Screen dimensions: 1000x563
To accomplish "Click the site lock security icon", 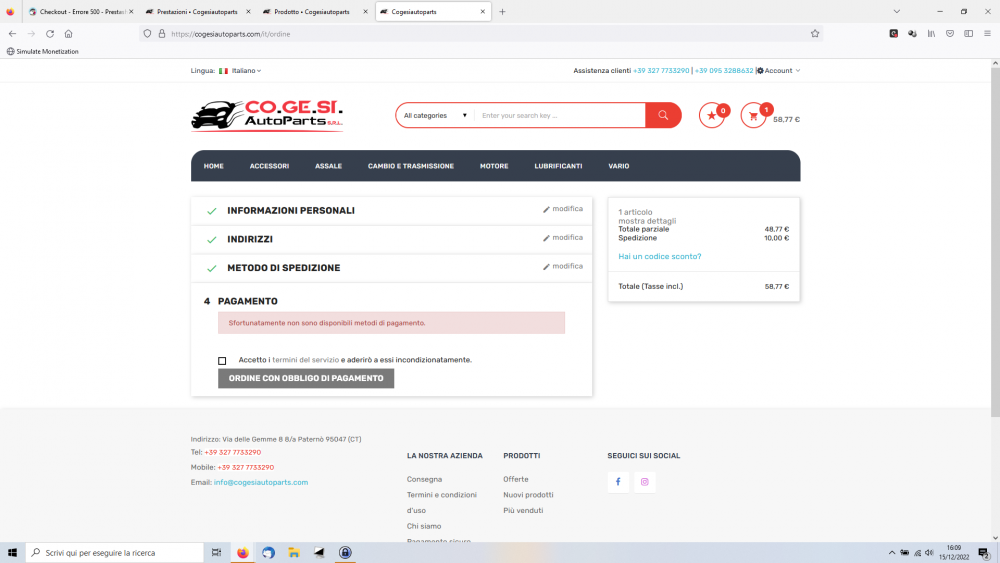I will coord(162,34).
